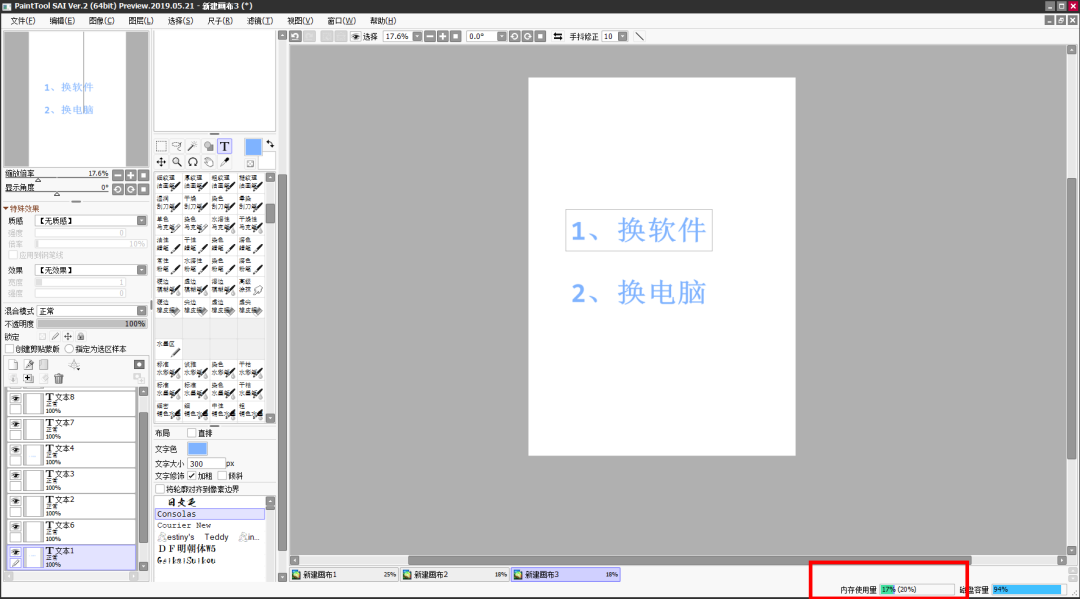Image resolution: width=1080 pixels, height=599 pixels.
Task: Select the rectangular selection tool
Action: click(161, 146)
